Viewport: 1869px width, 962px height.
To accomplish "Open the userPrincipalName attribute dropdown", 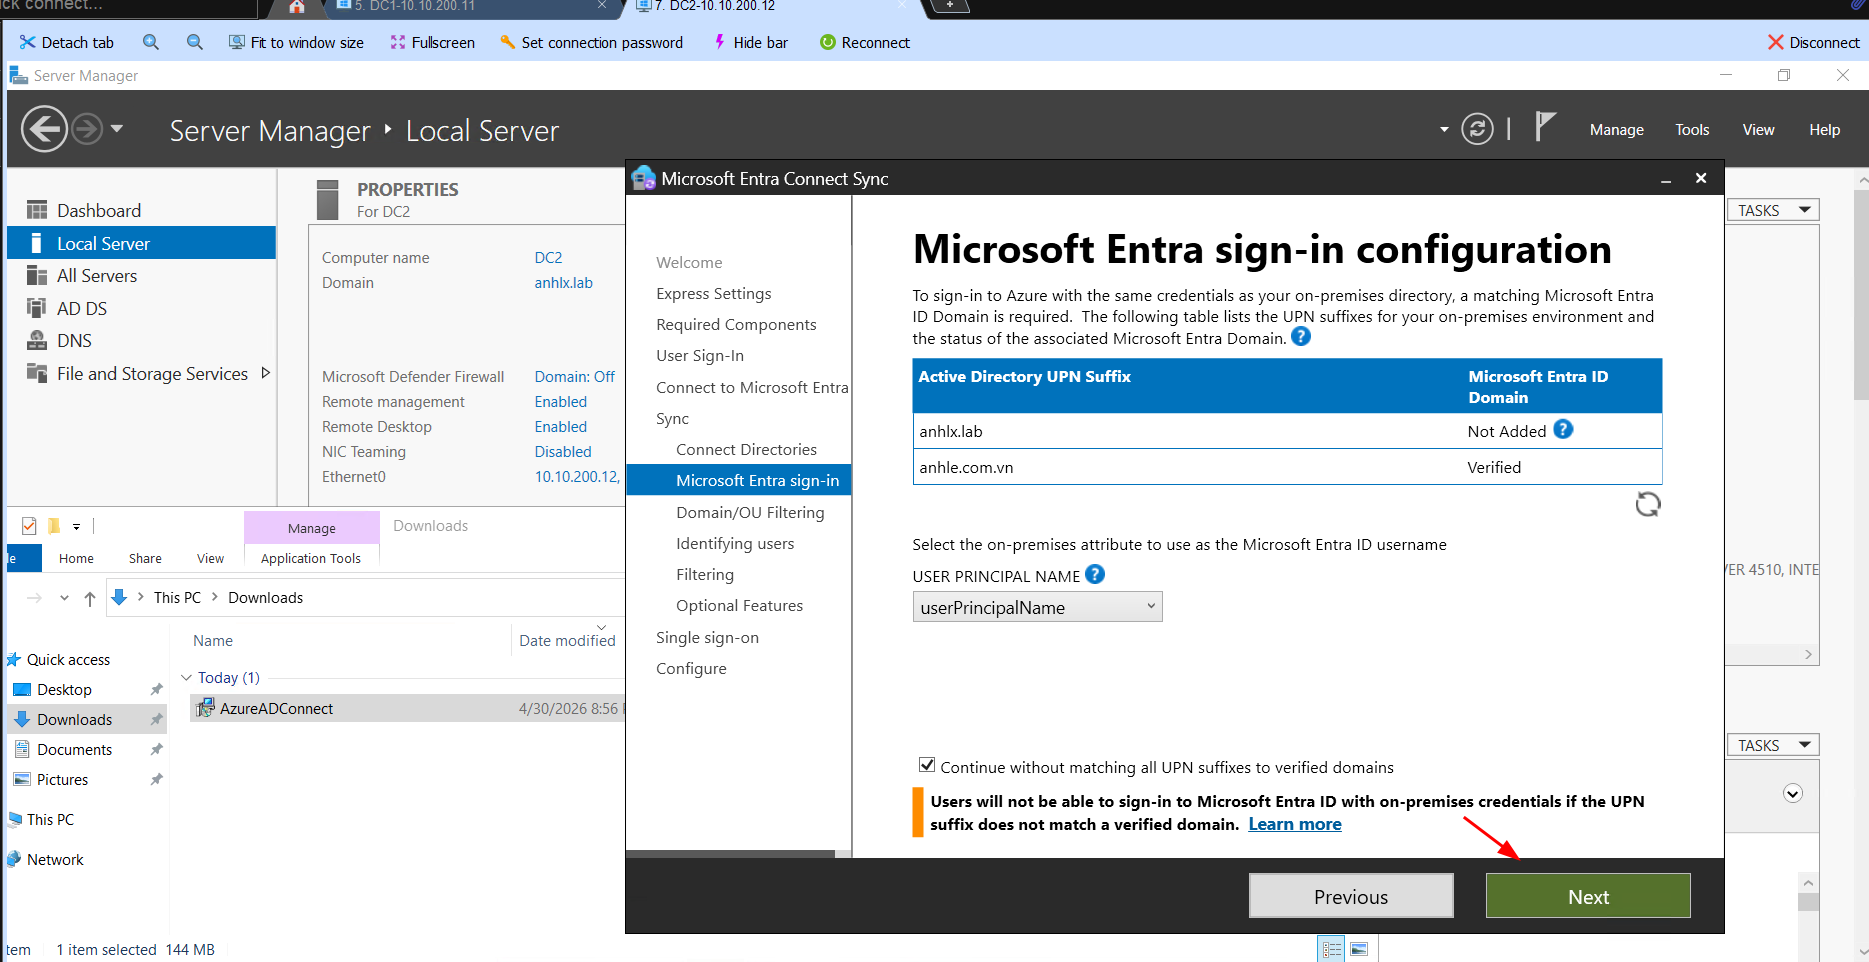I will pyautogui.click(x=1037, y=607).
